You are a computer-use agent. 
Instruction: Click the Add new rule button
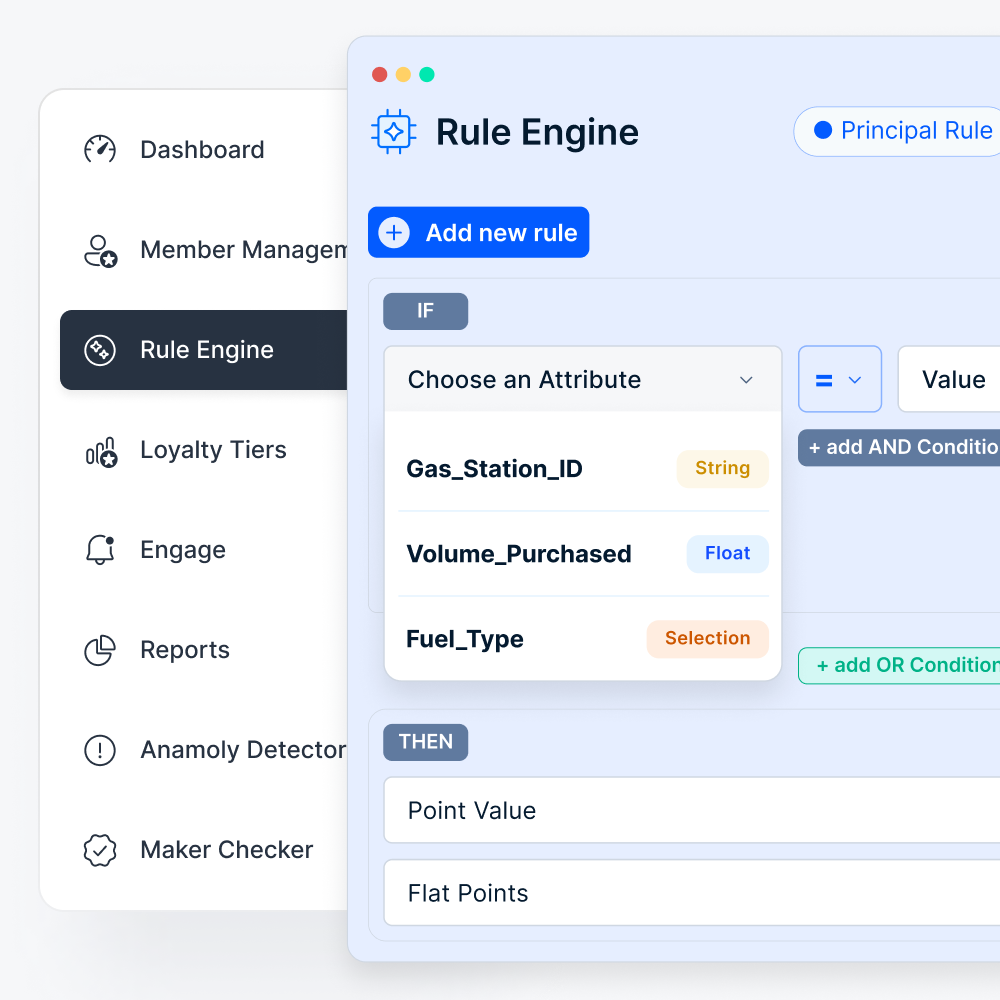coord(478,232)
